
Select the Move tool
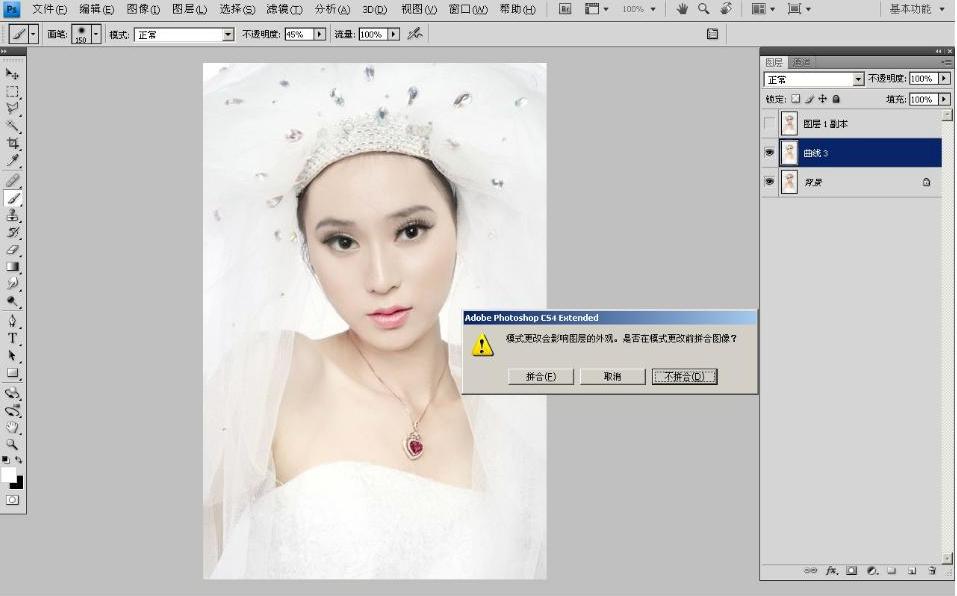[12, 74]
